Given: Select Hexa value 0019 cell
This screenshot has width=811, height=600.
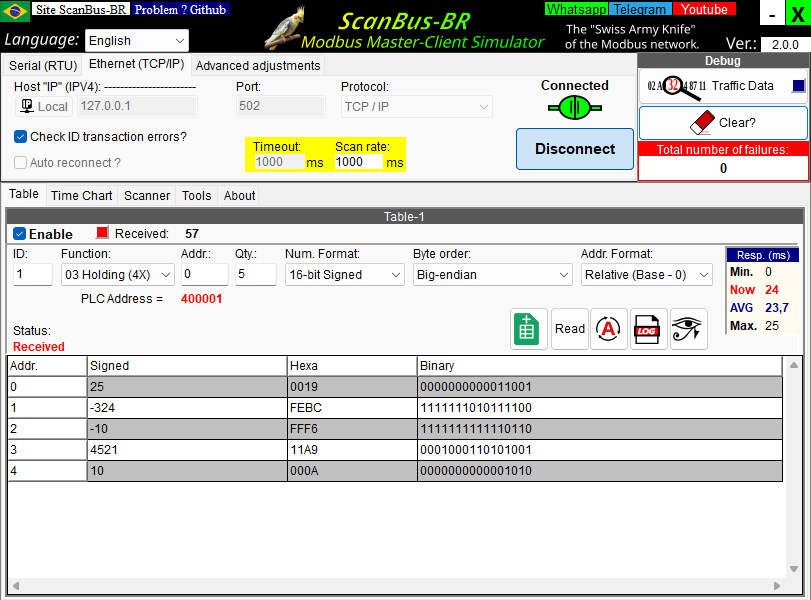Looking at the screenshot, I should pyautogui.click(x=352, y=387).
